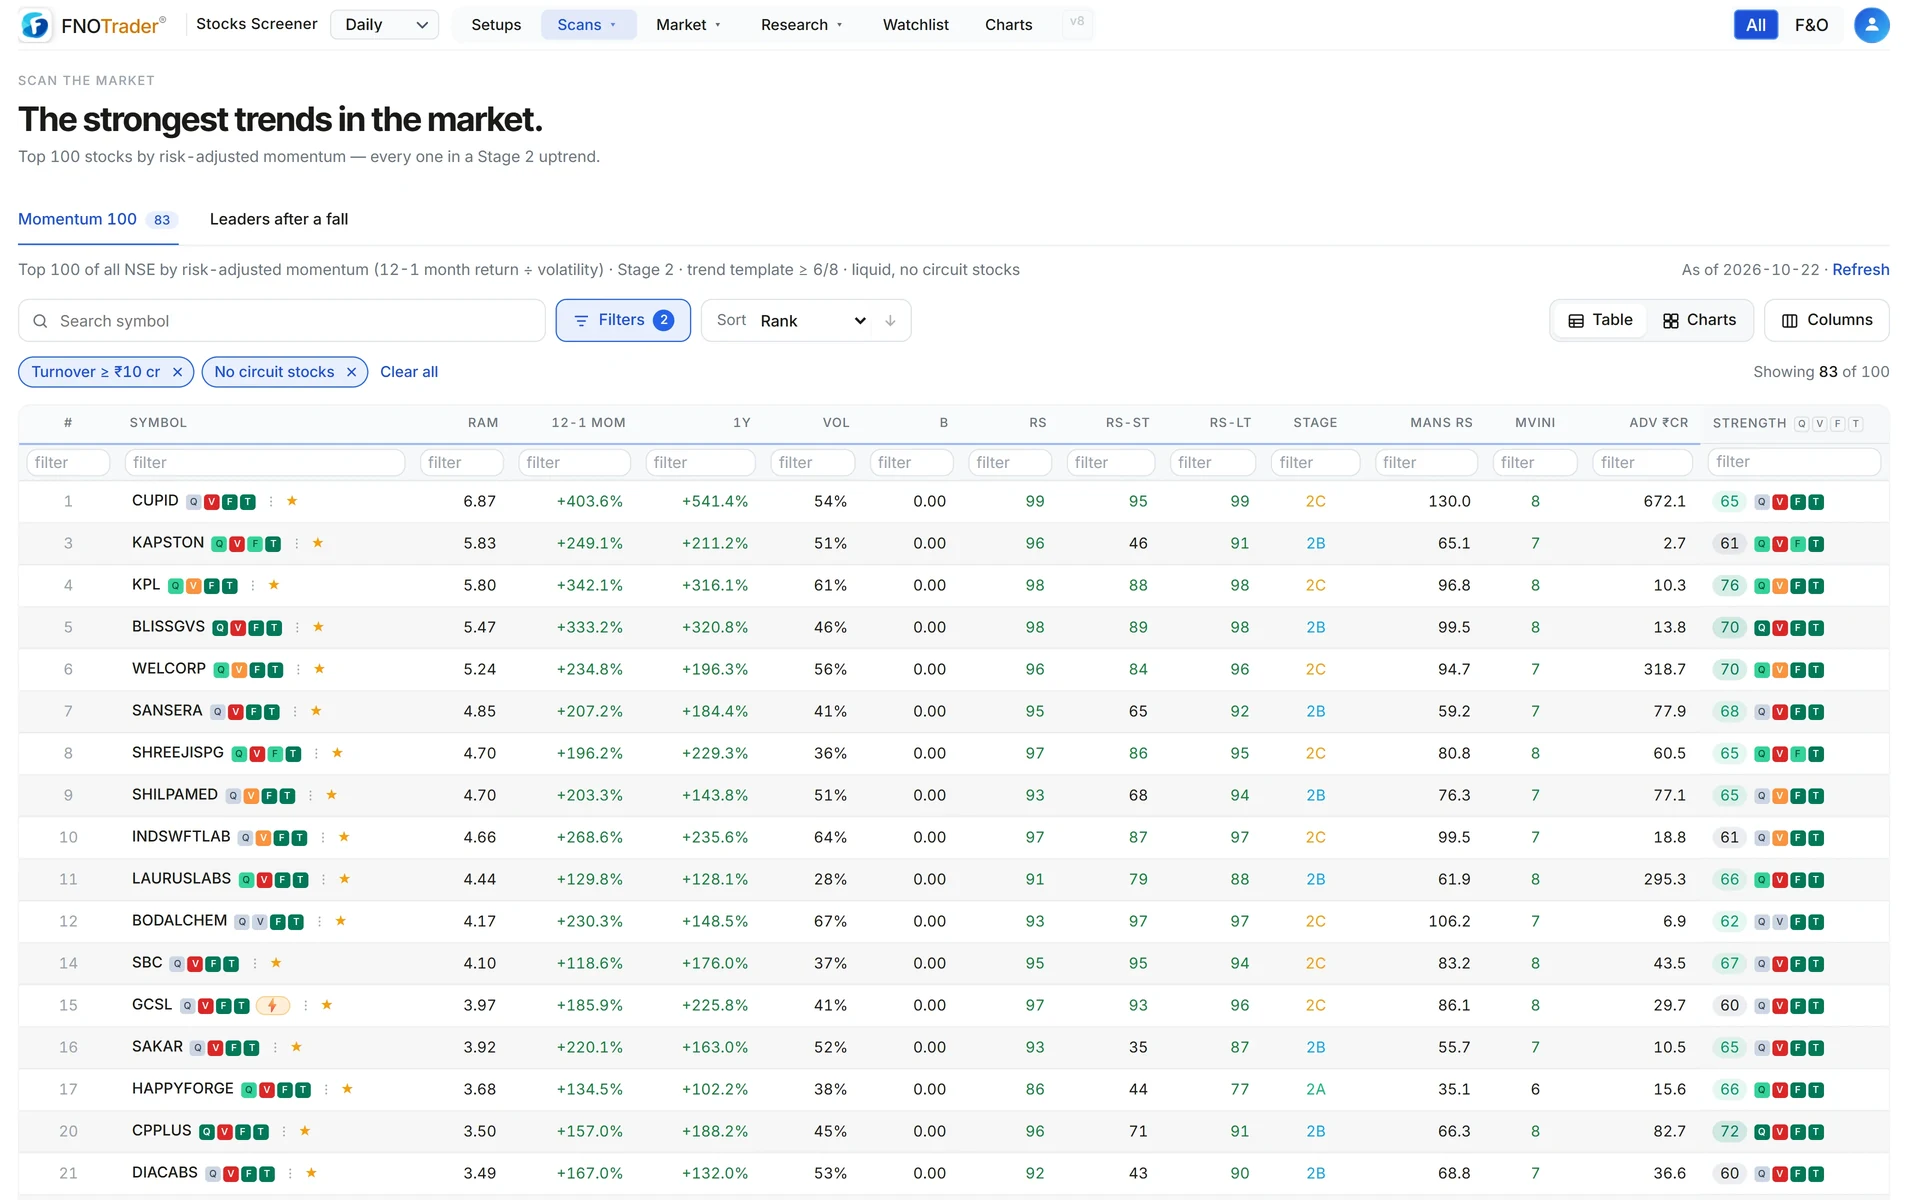This screenshot has width=1920, height=1200.
Task: Switch to the Table view
Action: click(1600, 320)
